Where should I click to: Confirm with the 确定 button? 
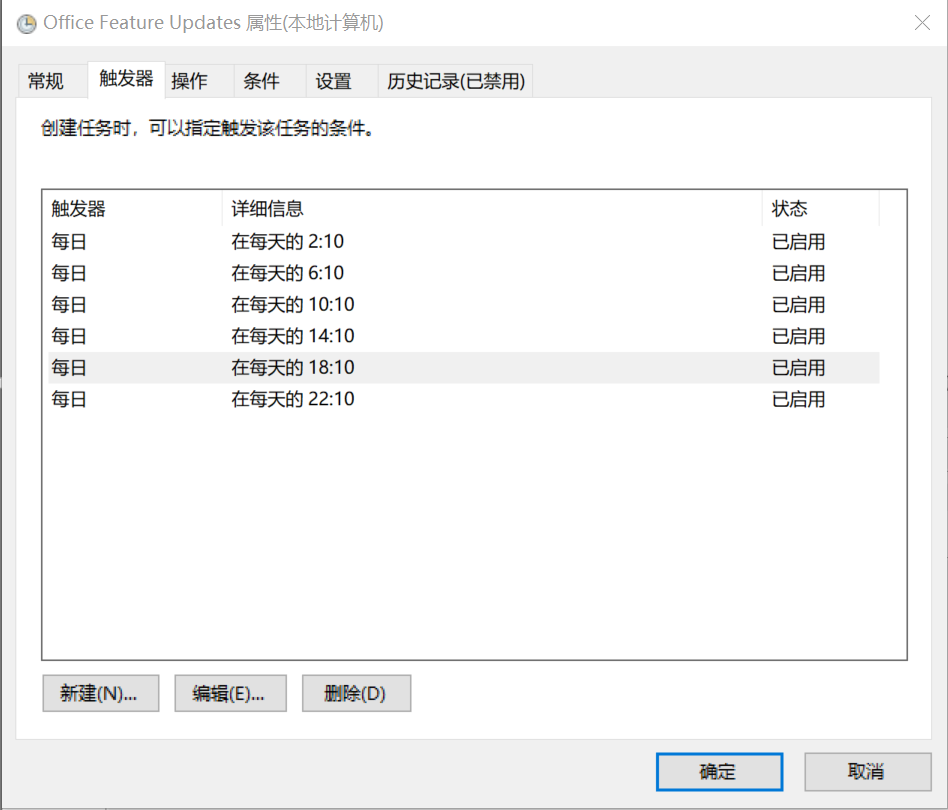[x=719, y=771]
